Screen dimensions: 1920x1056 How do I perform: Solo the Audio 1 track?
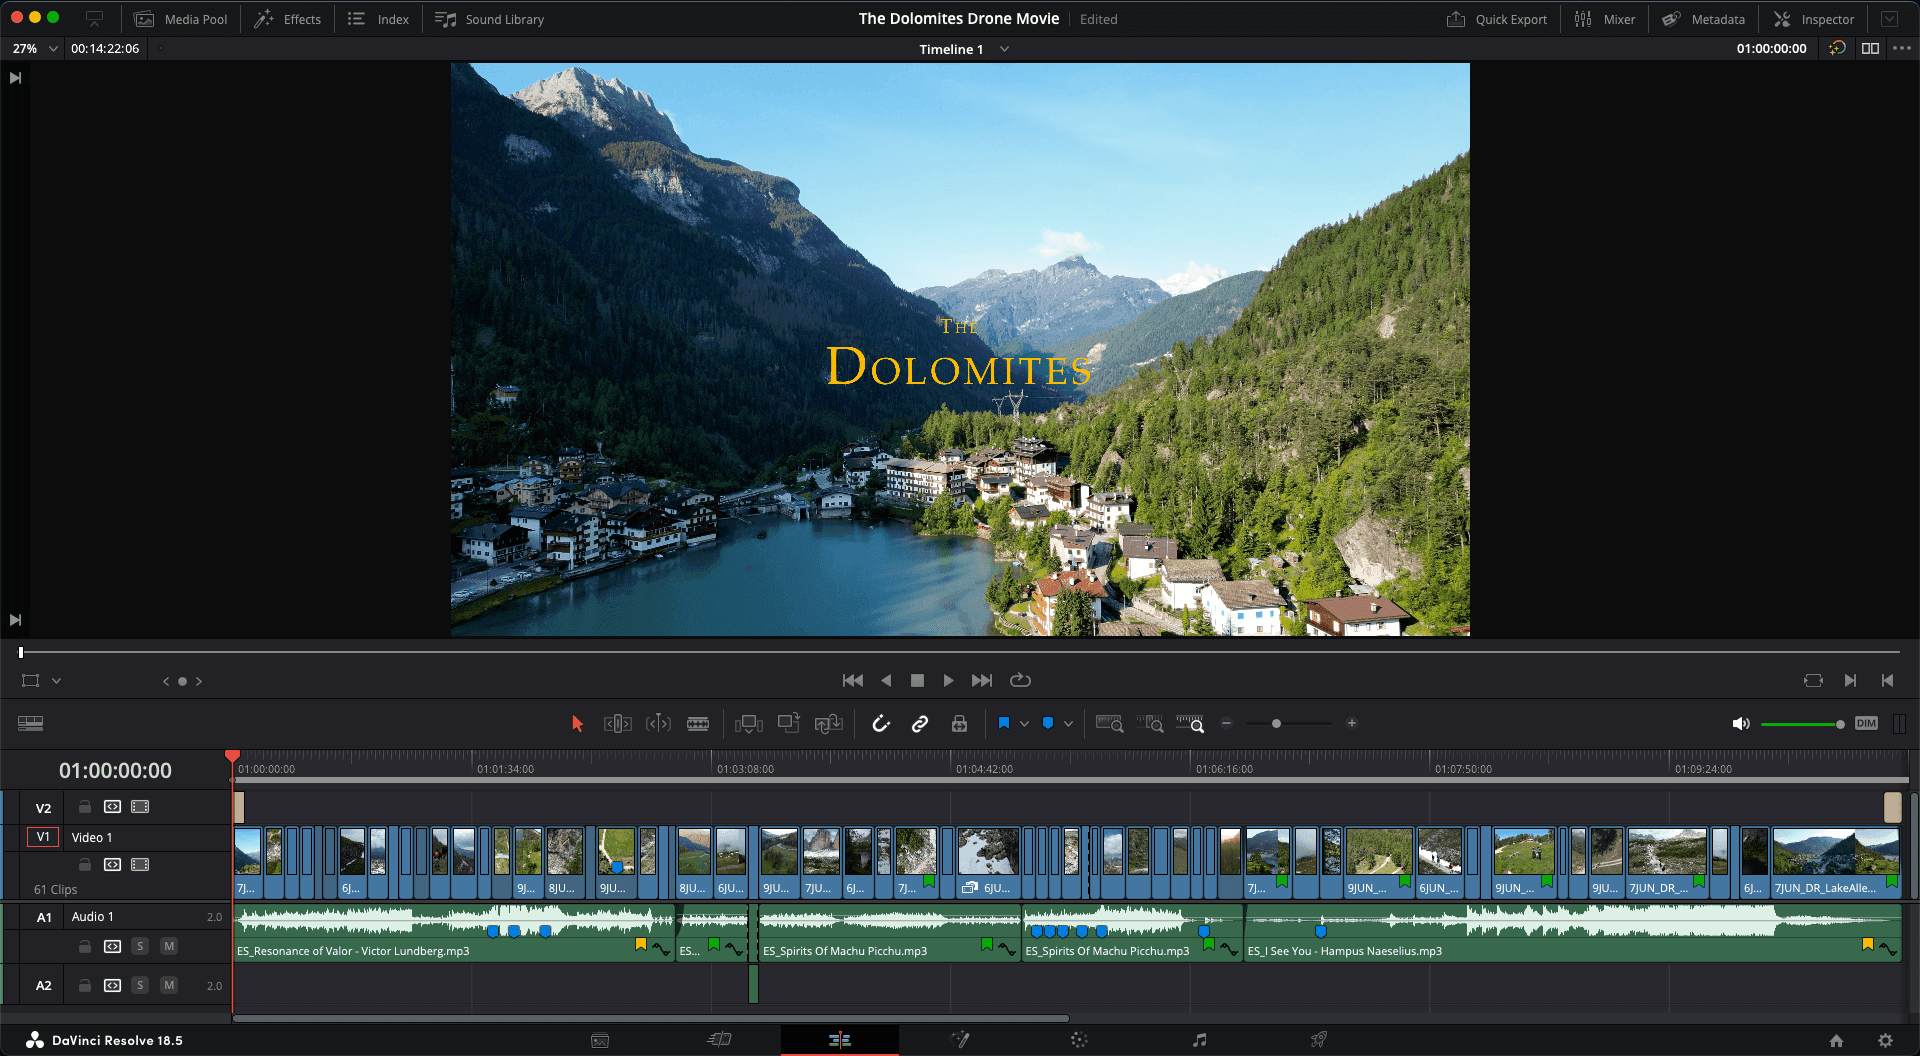pos(140,946)
